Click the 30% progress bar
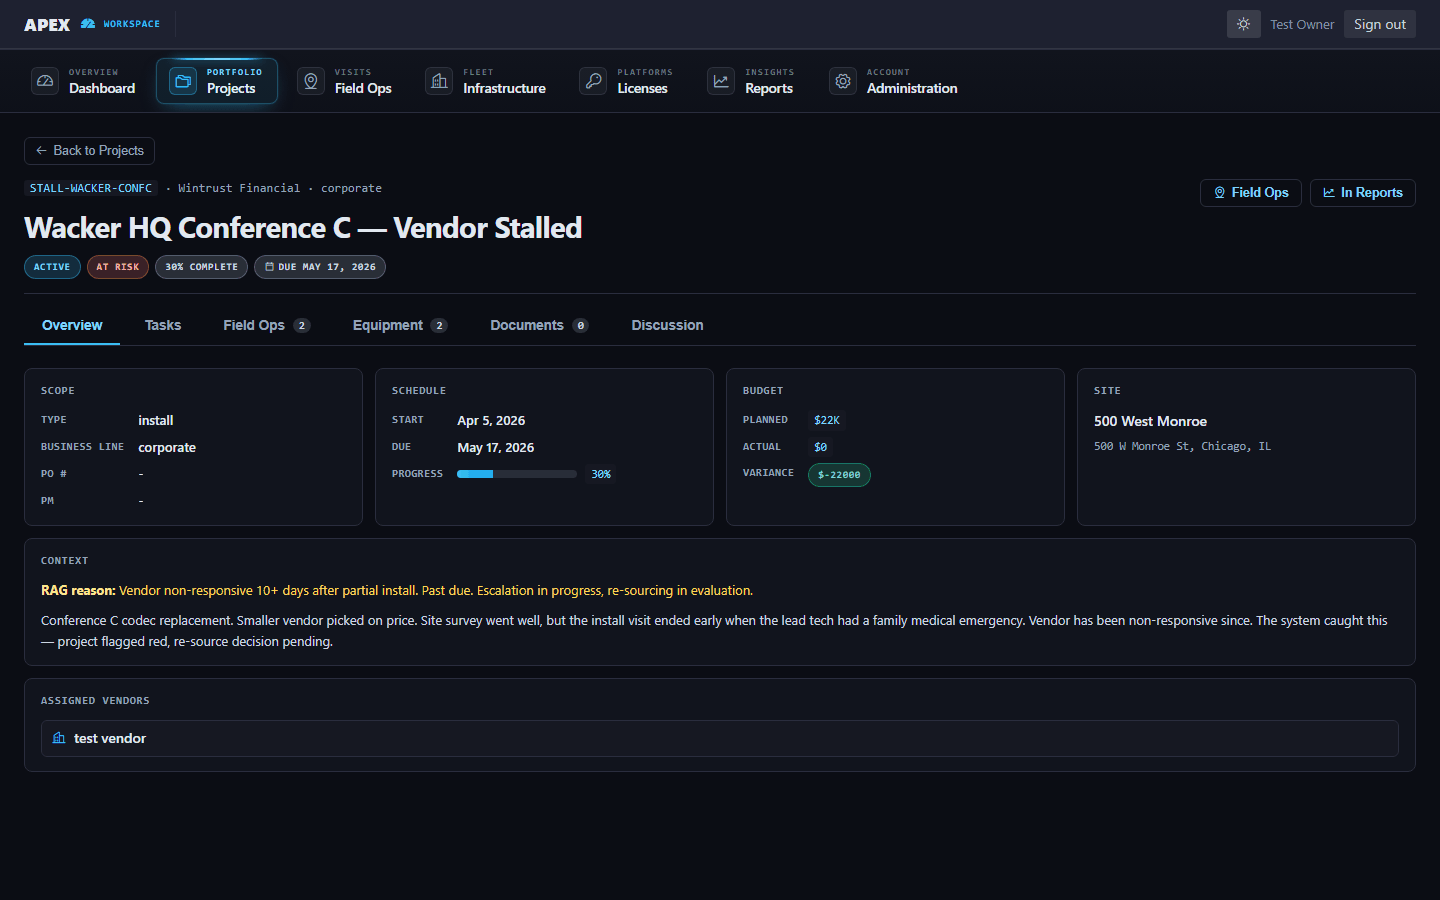The height and width of the screenshot is (900, 1440). (517, 474)
